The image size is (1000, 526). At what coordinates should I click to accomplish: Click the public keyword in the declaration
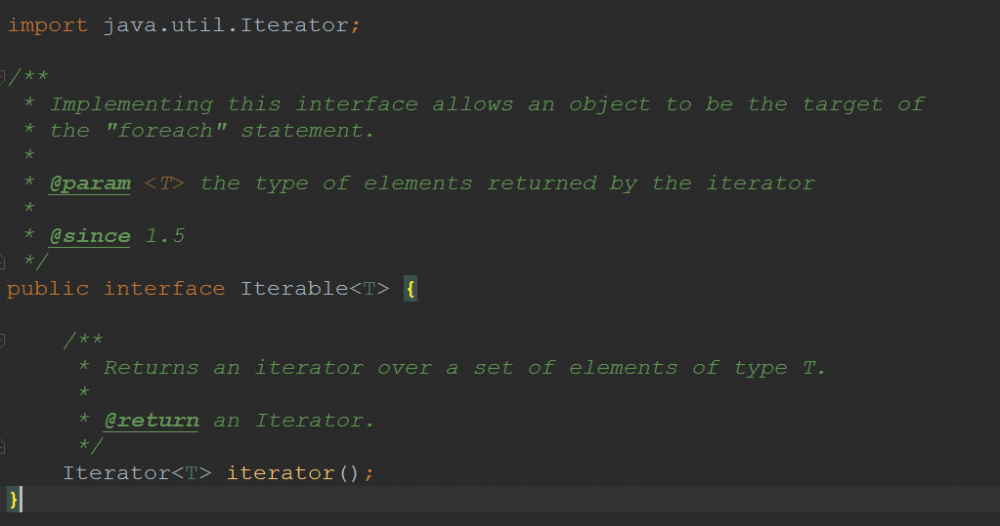pos(47,289)
